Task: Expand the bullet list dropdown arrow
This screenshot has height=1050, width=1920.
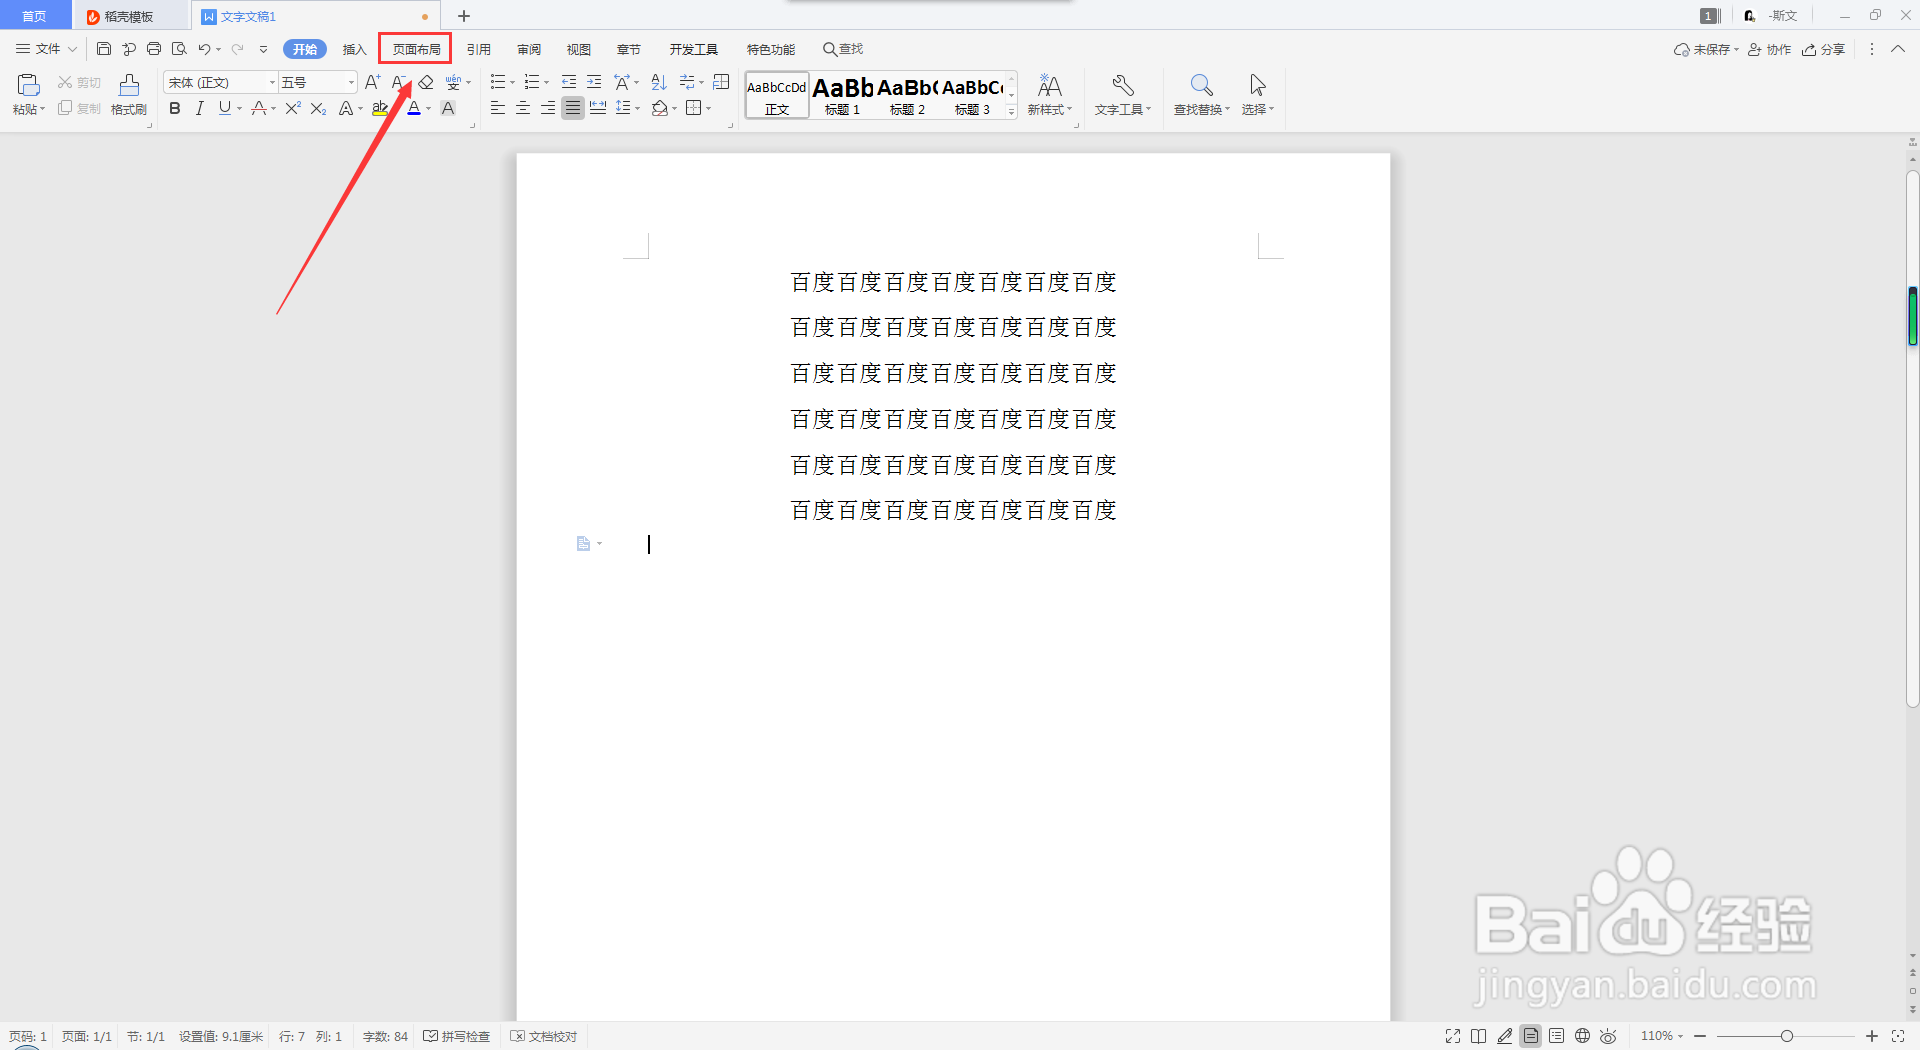Action: [513, 83]
